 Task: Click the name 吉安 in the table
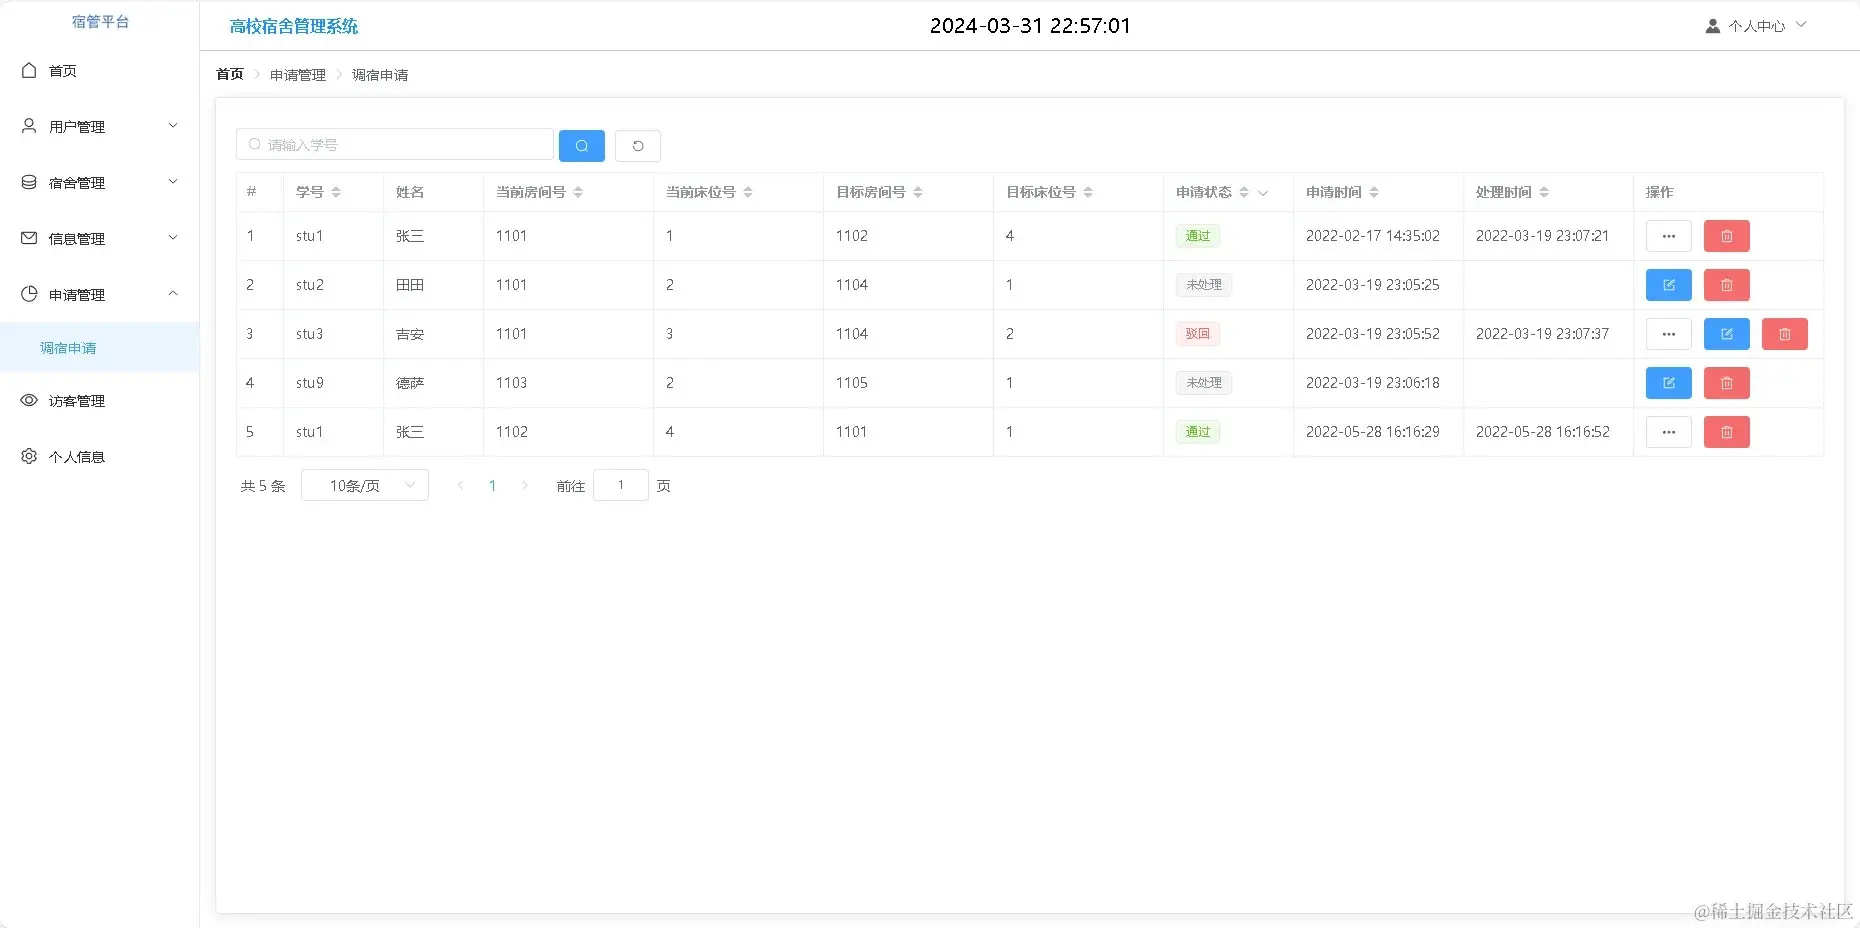tap(410, 334)
